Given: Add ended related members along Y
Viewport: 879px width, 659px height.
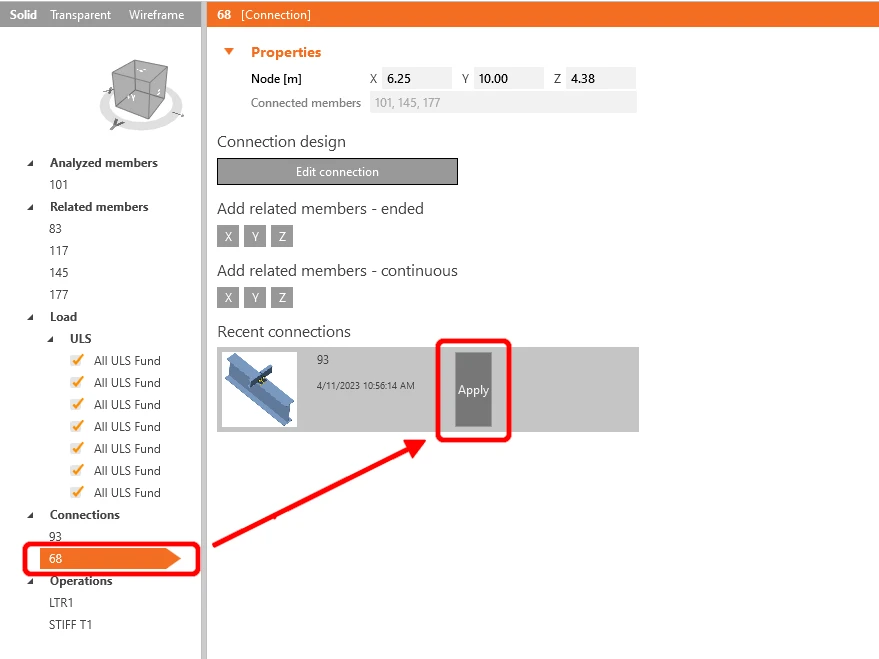Looking at the screenshot, I should coord(255,236).
